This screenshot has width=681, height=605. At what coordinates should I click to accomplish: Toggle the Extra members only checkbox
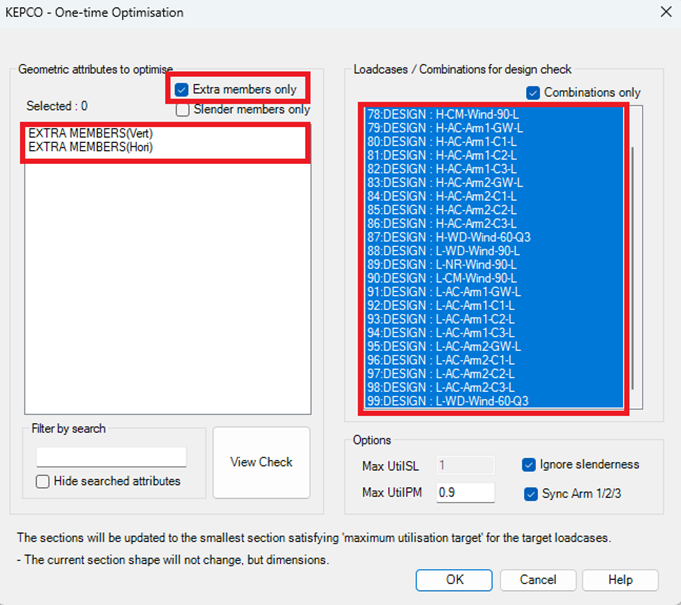(182, 90)
